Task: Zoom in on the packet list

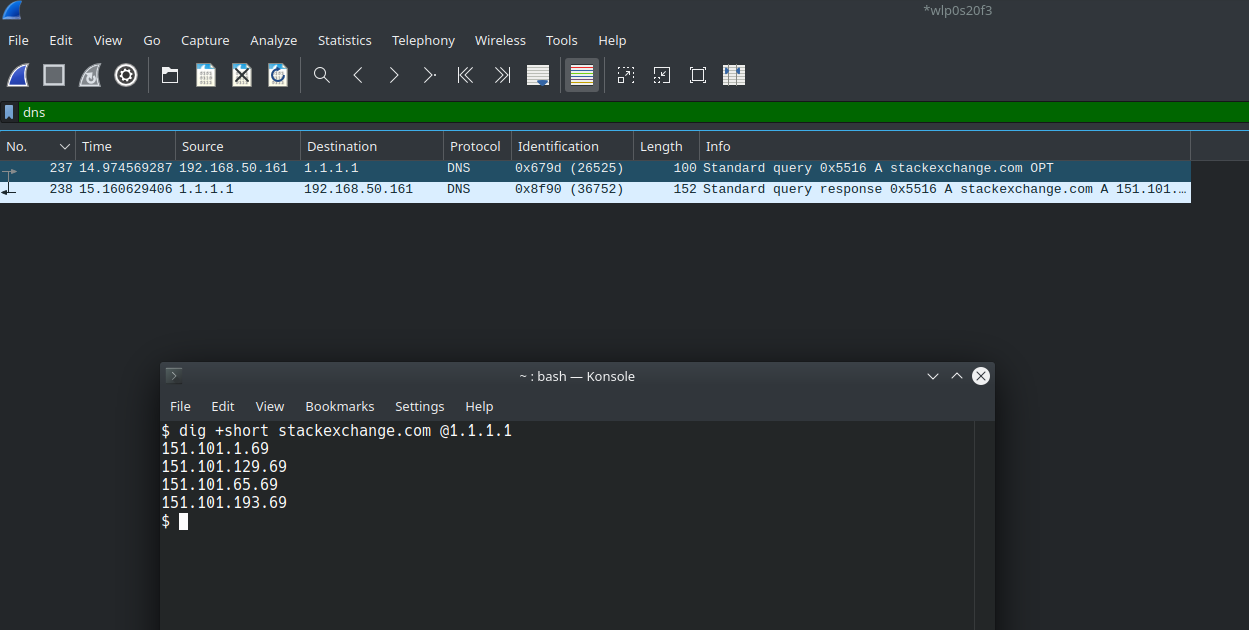Action: click(x=625, y=74)
